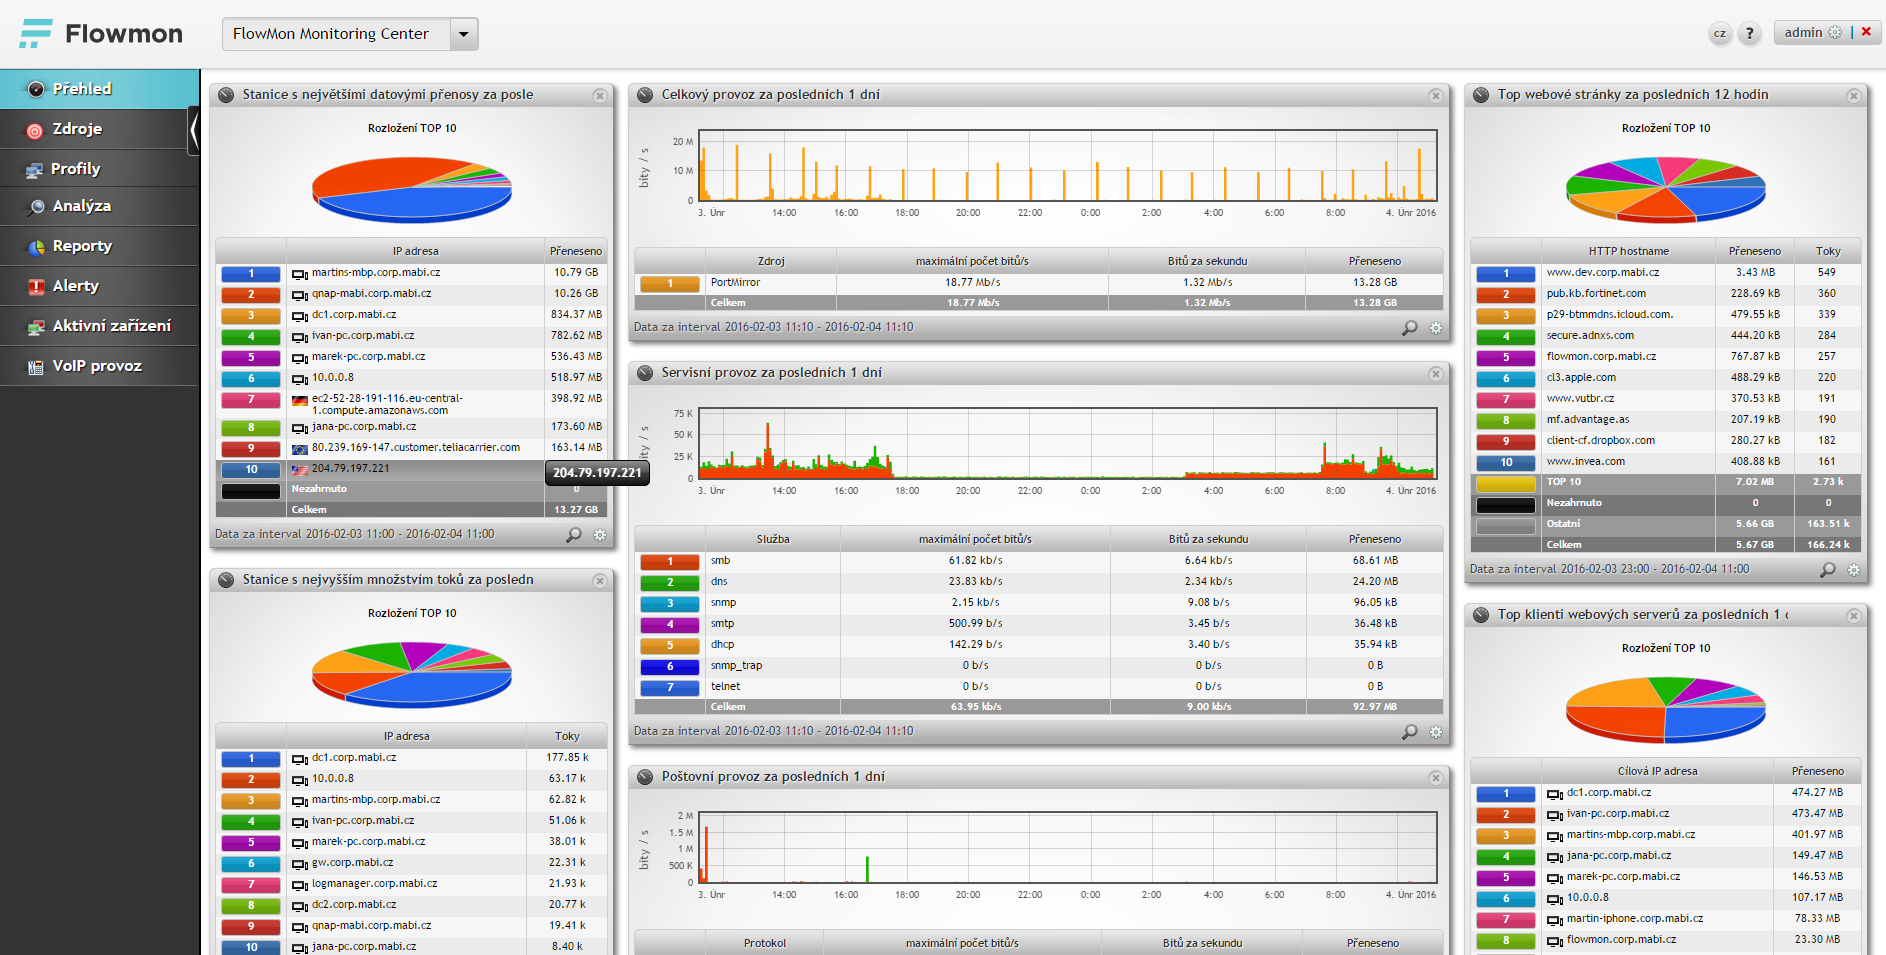The image size is (1886, 955).
Task: Collapse the left sidebar with arrow handle
Action: coord(194,131)
